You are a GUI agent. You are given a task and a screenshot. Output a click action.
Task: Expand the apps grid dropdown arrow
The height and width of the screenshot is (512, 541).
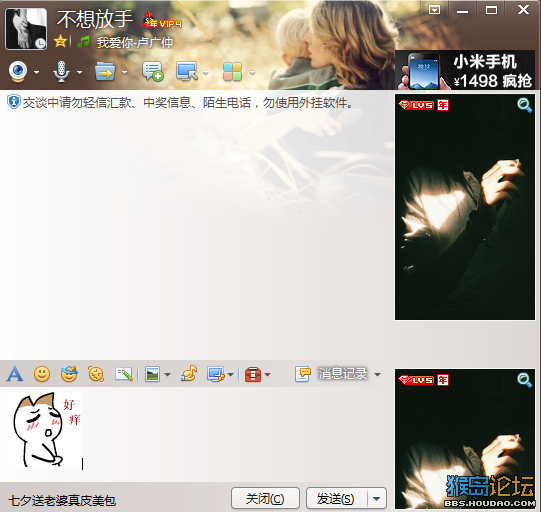click(252, 72)
